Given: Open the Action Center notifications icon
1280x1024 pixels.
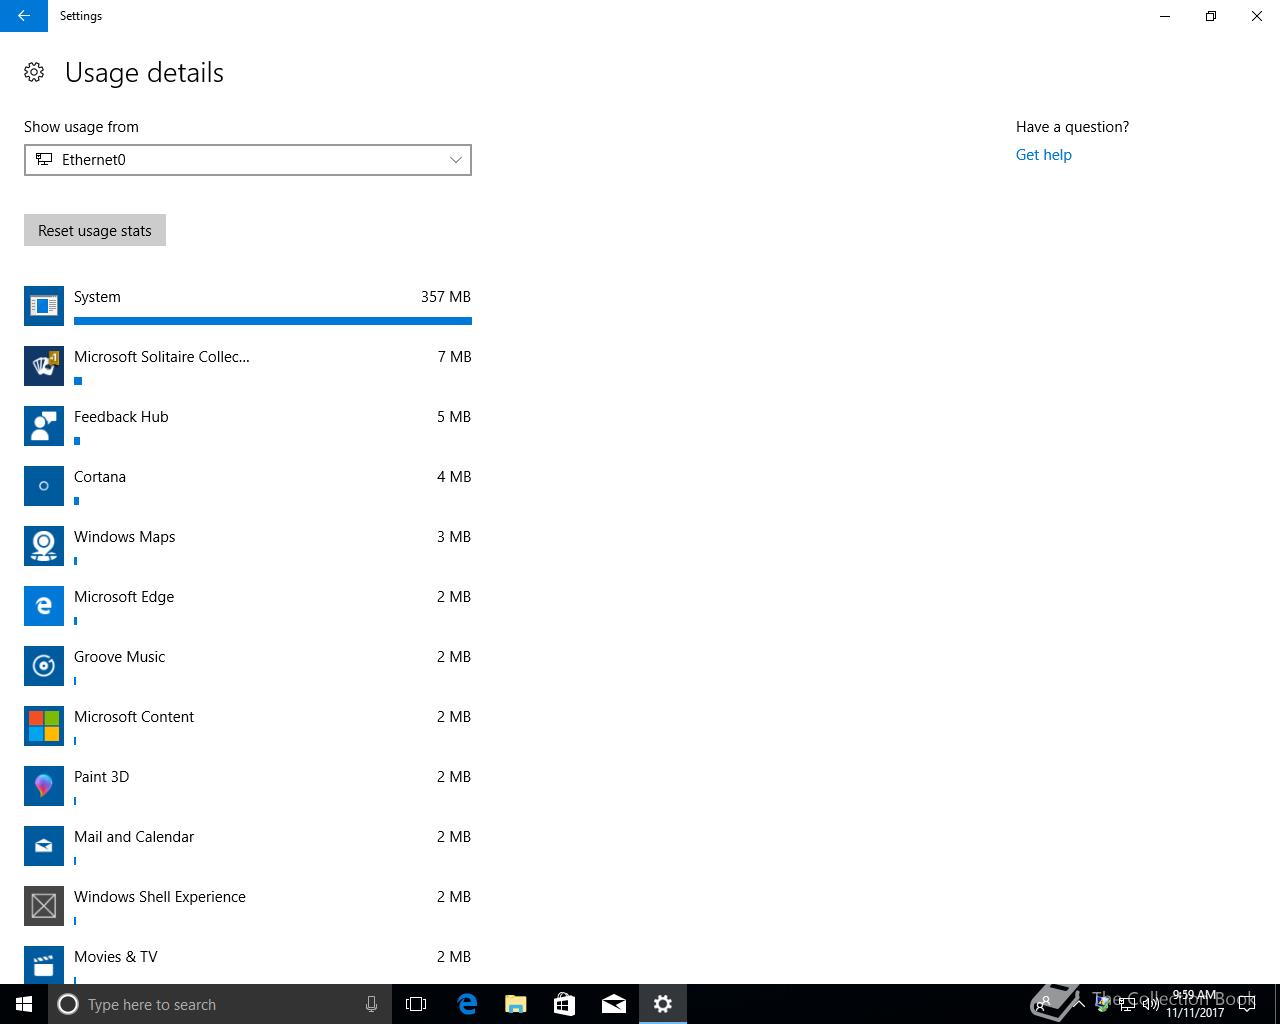Looking at the screenshot, I should [1248, 1004].
